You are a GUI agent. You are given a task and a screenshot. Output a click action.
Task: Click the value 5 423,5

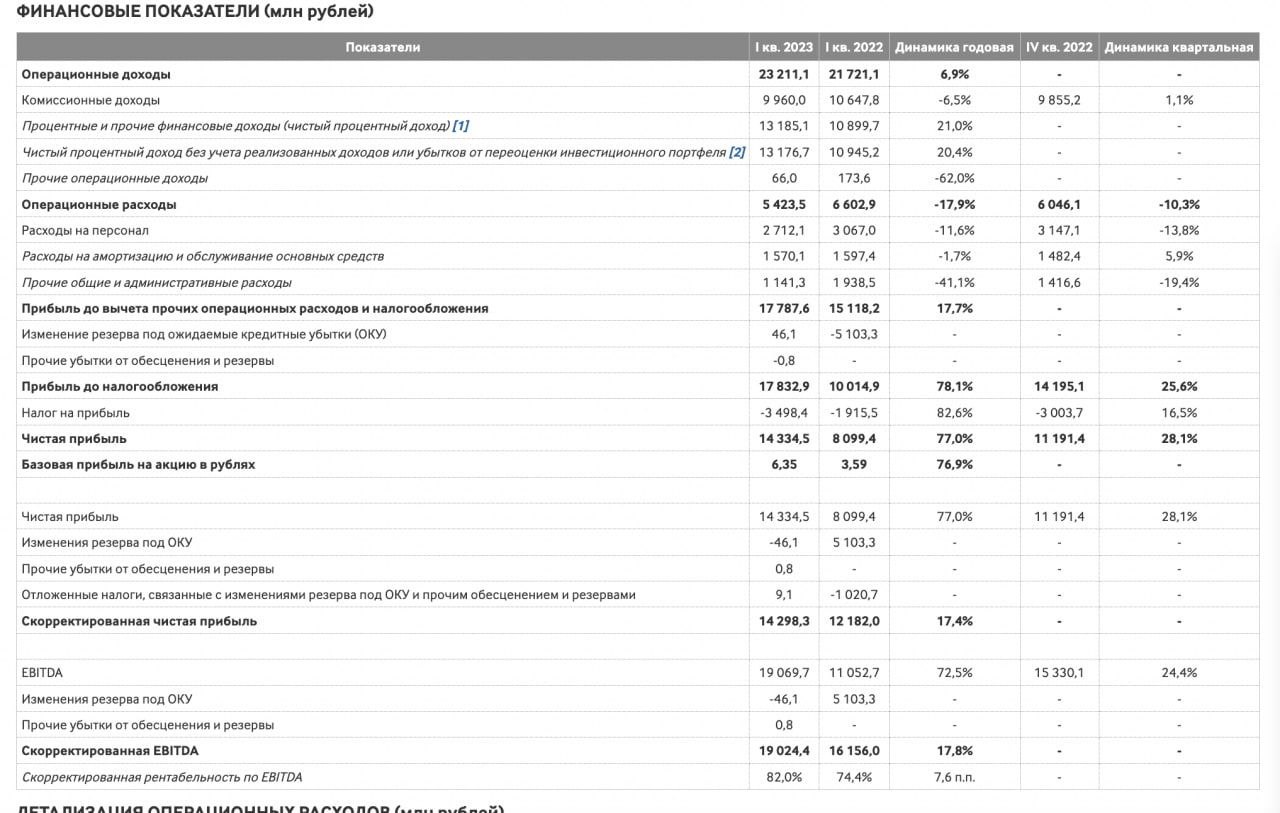click(785, 204)
